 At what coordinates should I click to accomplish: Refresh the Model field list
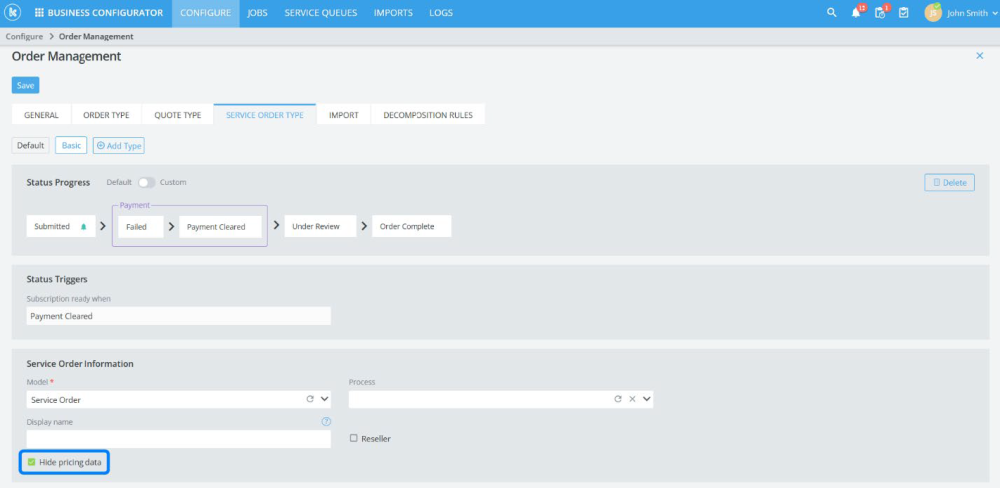[310, 399]
